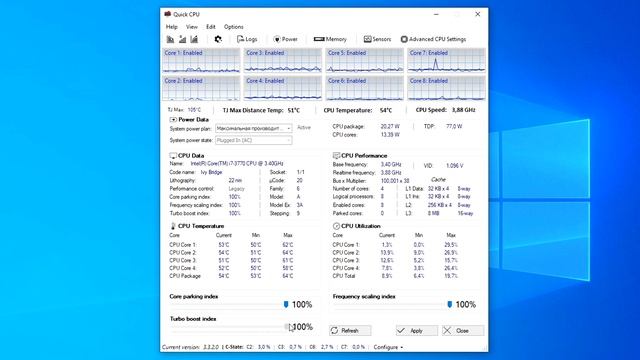Open the Logs toolbar item
Viewport: 640px width, 360px height.
tap(247, 39)
